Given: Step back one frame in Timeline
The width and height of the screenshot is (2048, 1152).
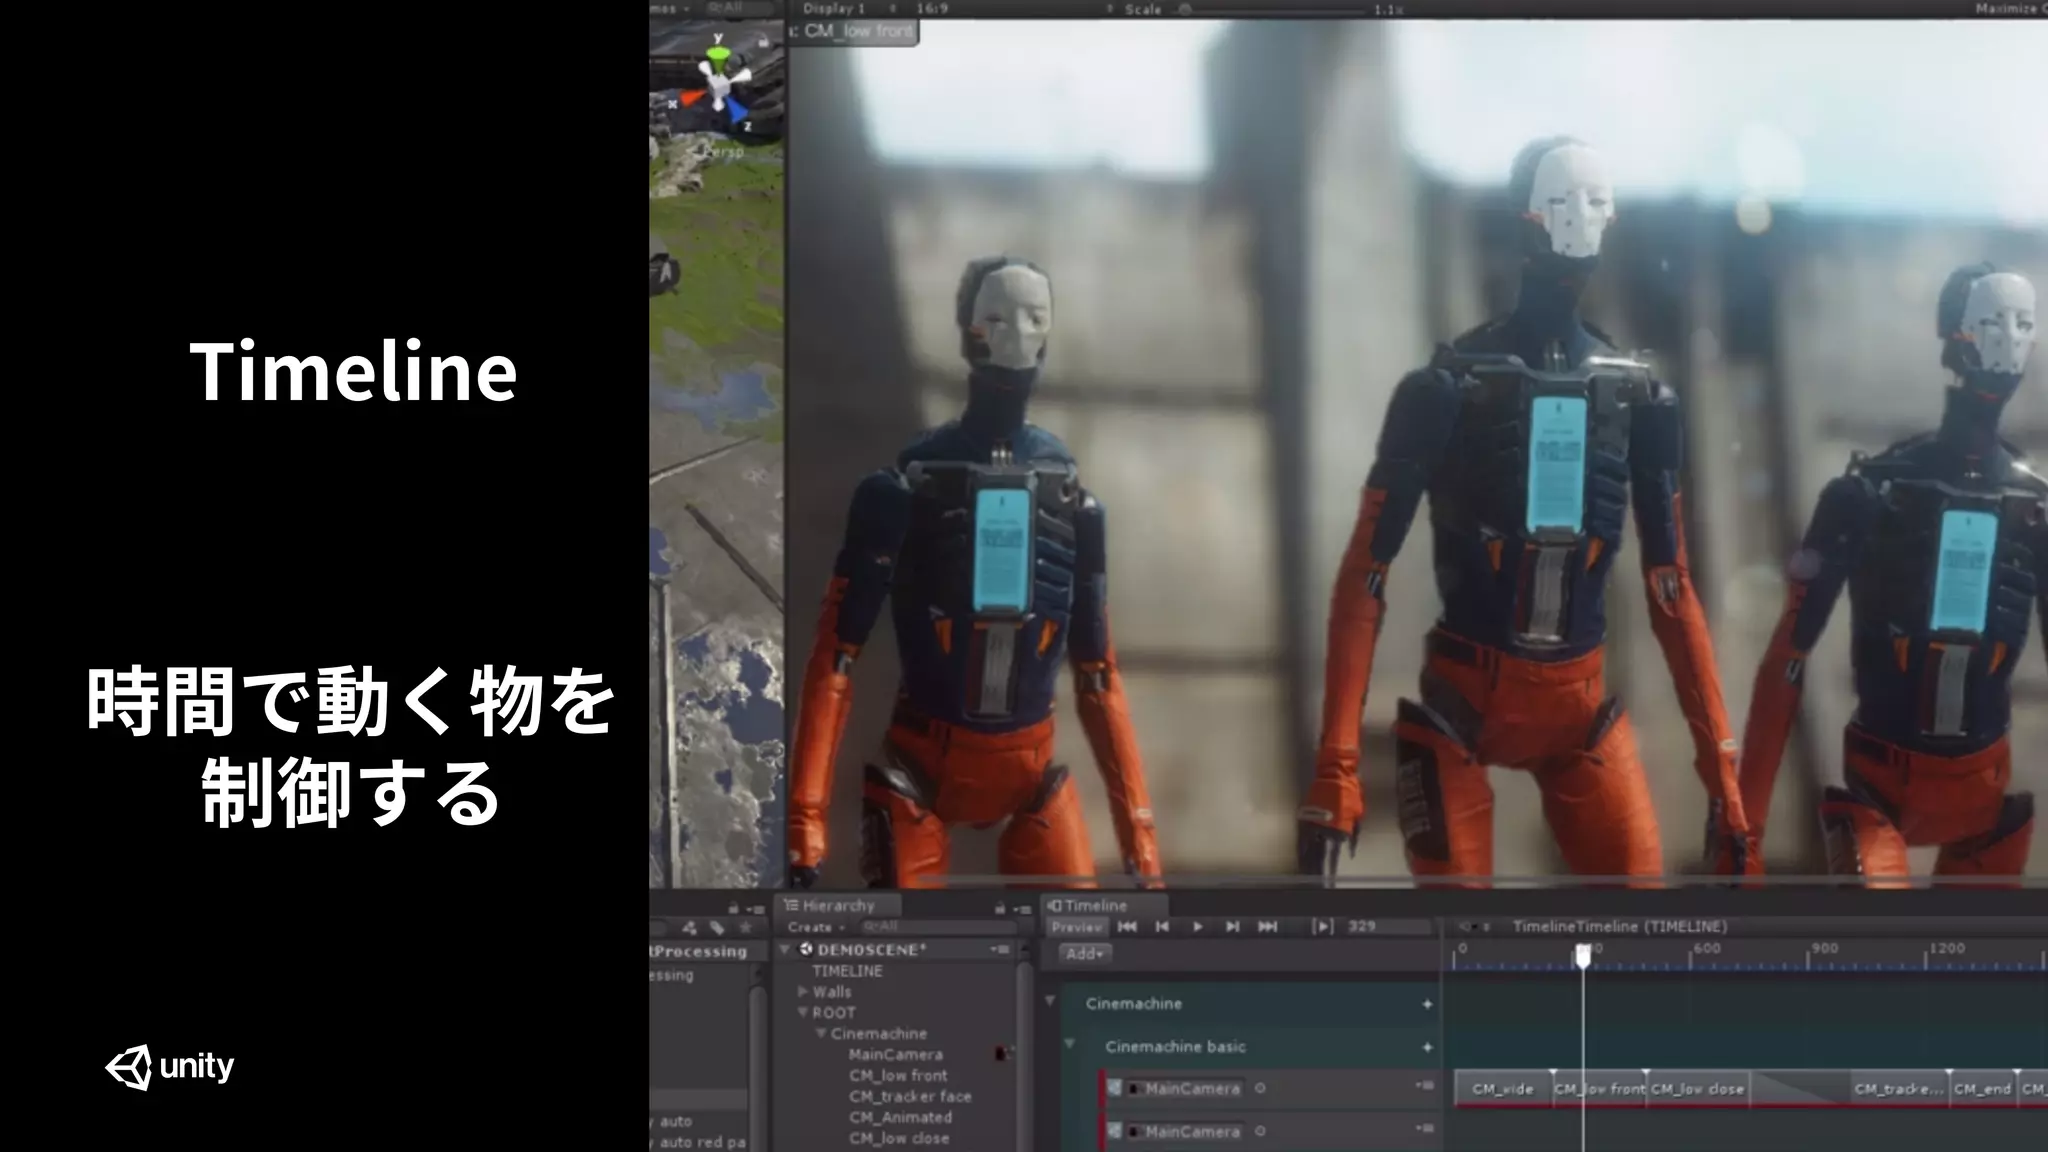Looking at the screenshot, I should click(1162, 927).
